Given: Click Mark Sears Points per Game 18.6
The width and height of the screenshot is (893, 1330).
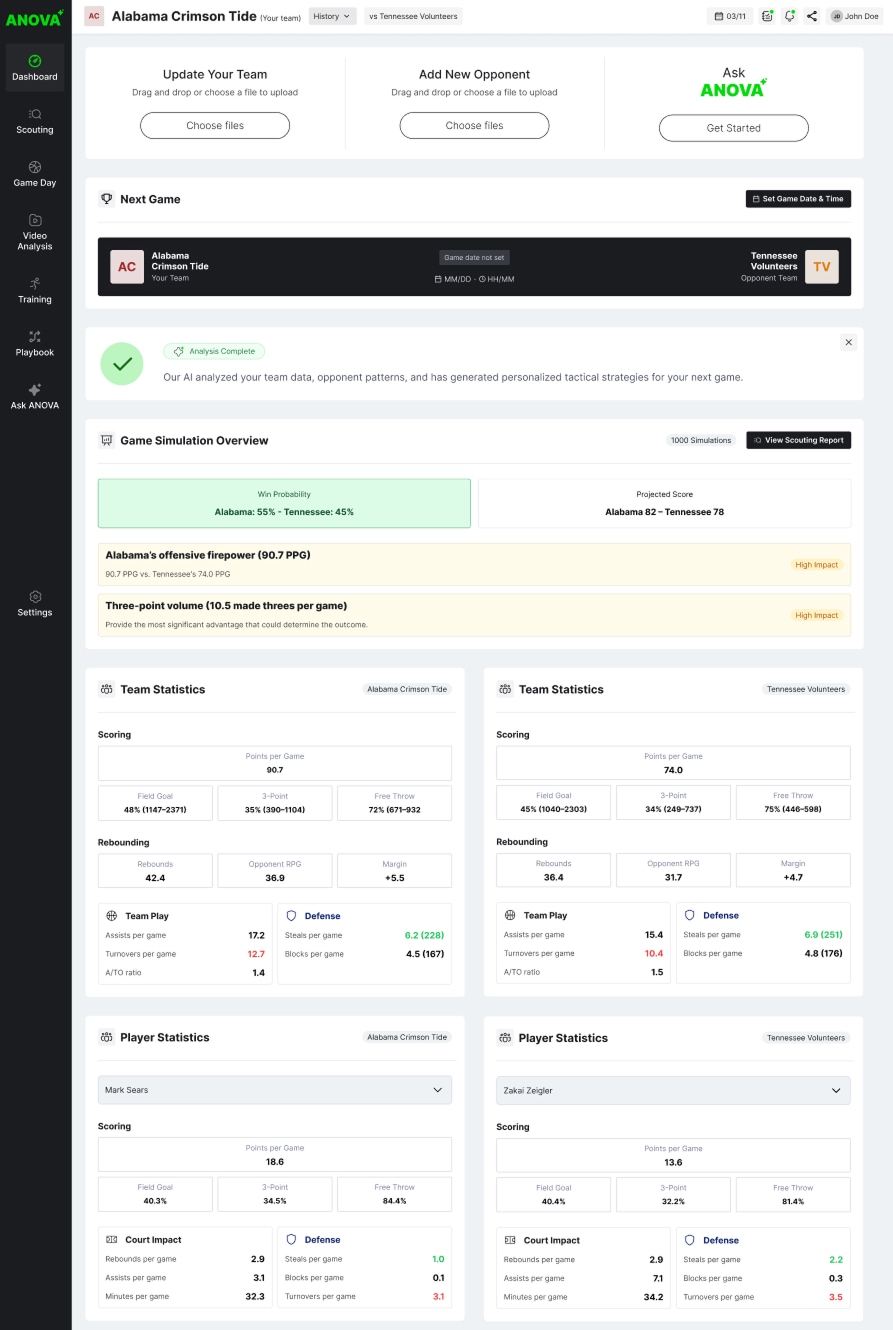Looking at the screenshot, I should pyautogui.click(x=275, y=1155).
